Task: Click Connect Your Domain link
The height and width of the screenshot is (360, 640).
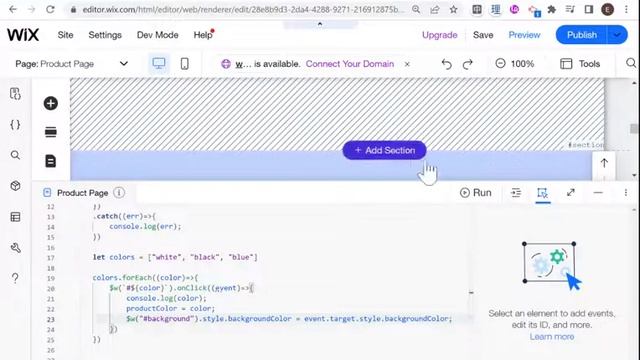Action: pyautogui.click(x=350, y=64)
